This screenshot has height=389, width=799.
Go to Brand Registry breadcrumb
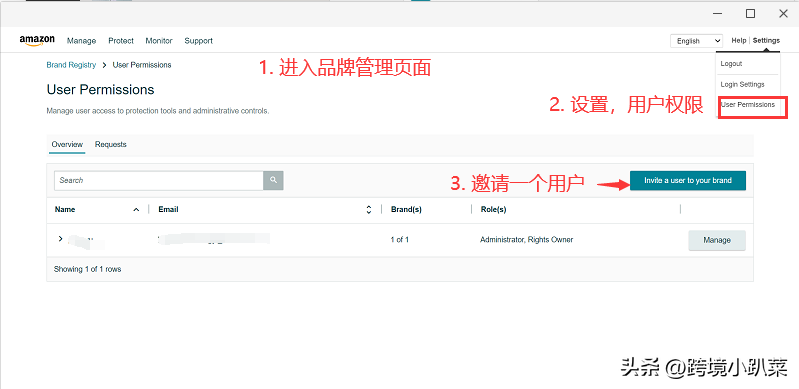(71, 65)
